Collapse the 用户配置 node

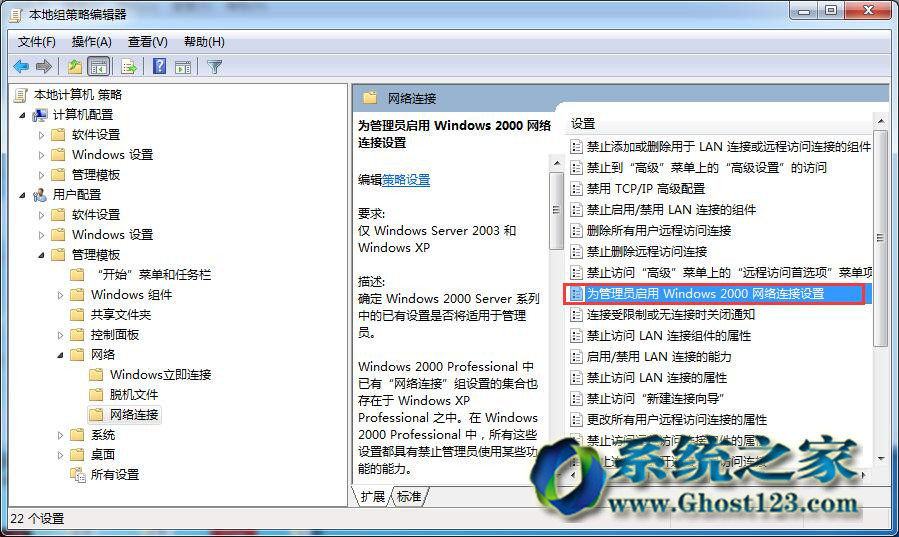[22, 195]
